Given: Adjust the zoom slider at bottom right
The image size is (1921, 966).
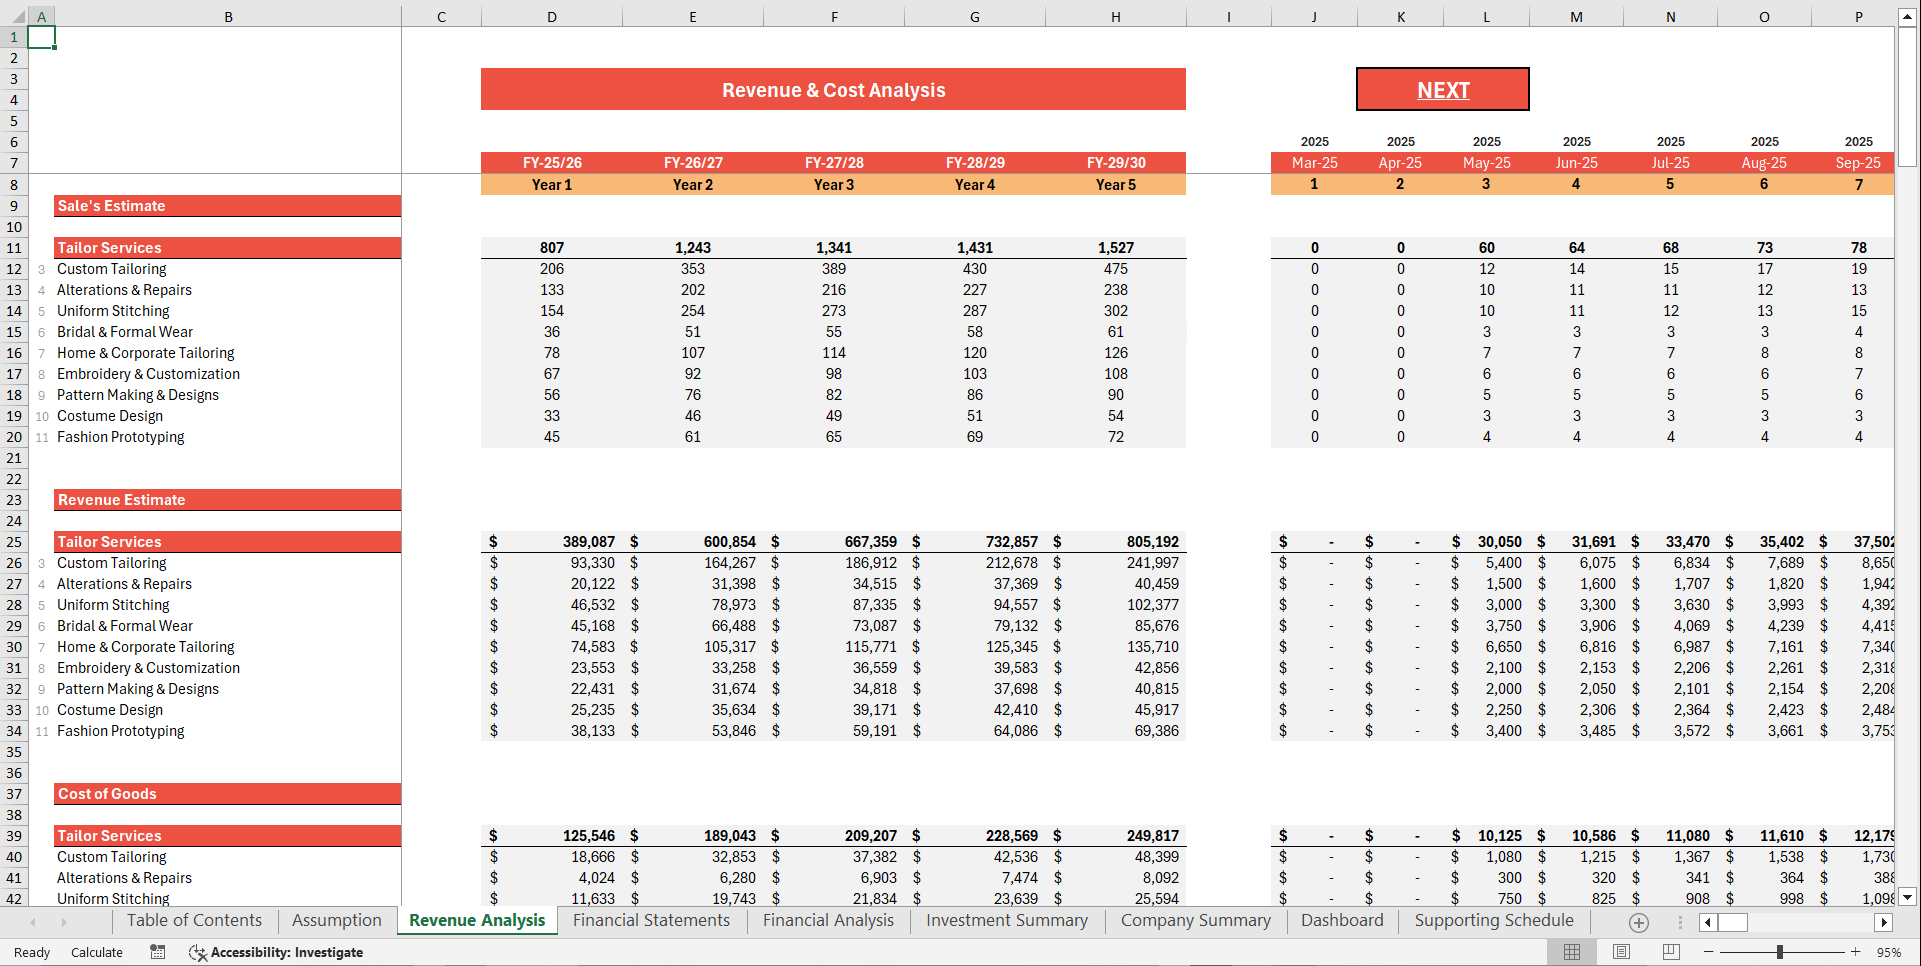Looking at the screenshot, I should (x=1779, y=952).
